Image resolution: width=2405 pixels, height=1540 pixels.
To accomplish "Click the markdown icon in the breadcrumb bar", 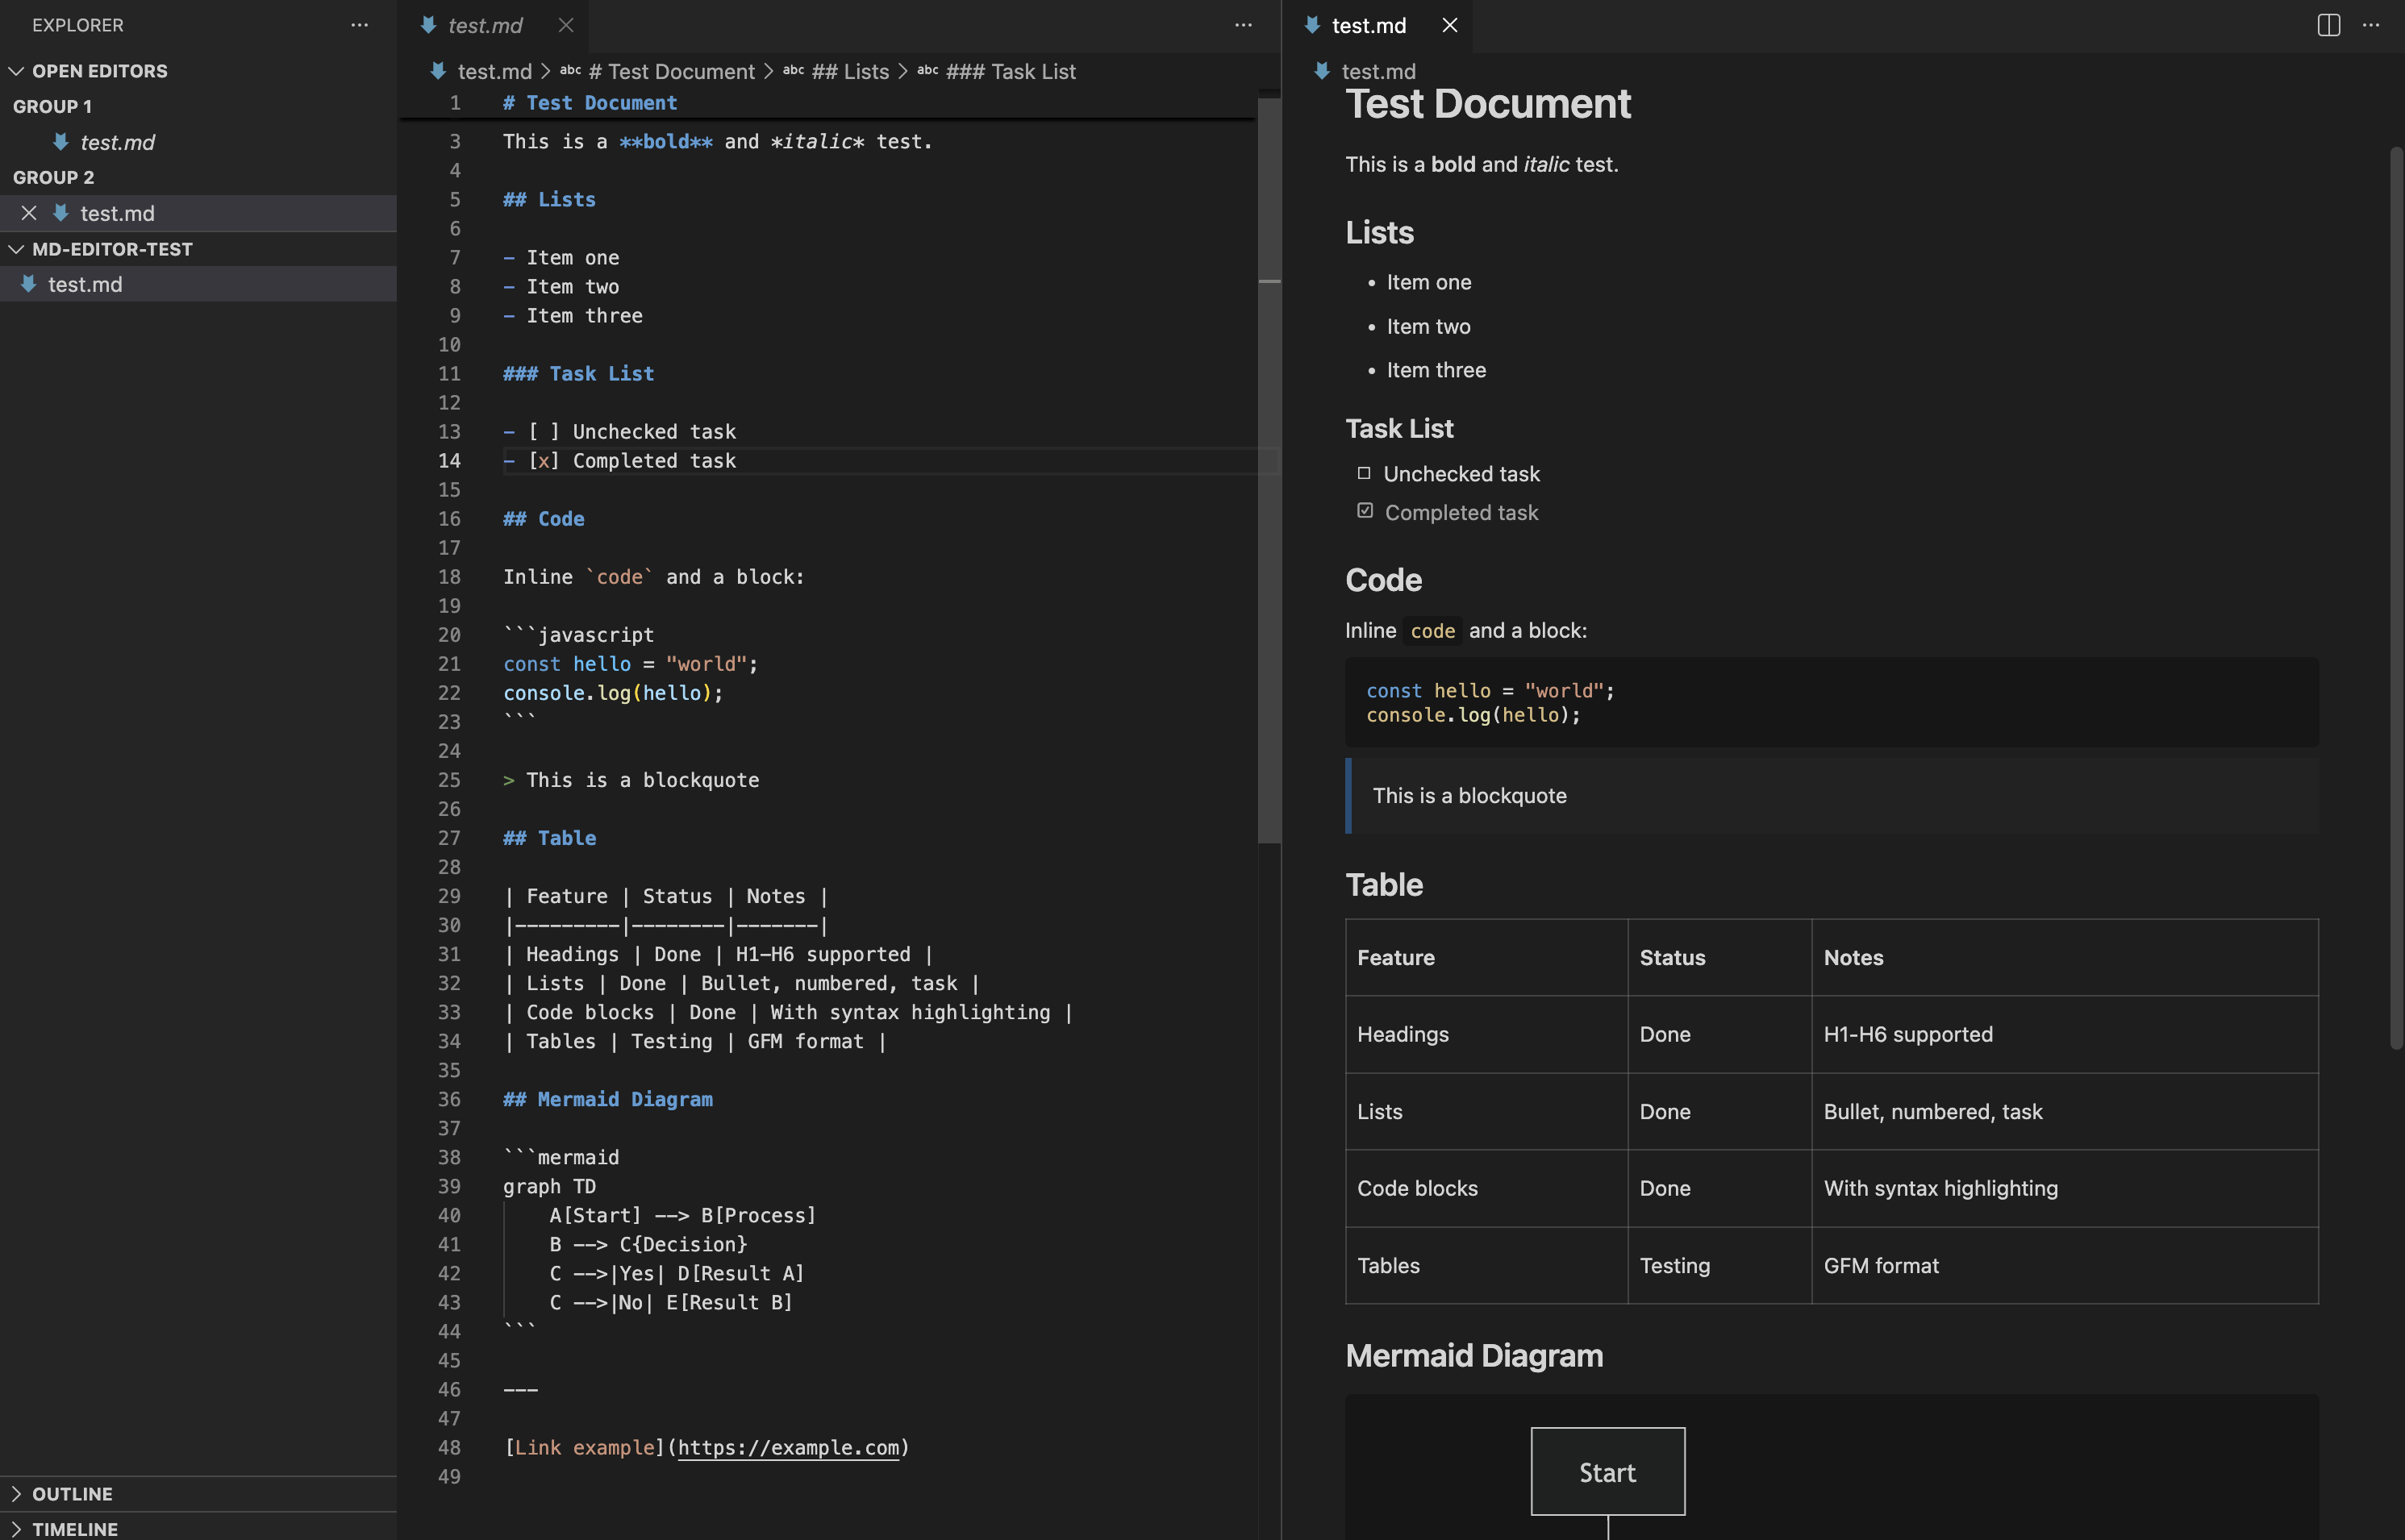I will [x=437, y=71].
